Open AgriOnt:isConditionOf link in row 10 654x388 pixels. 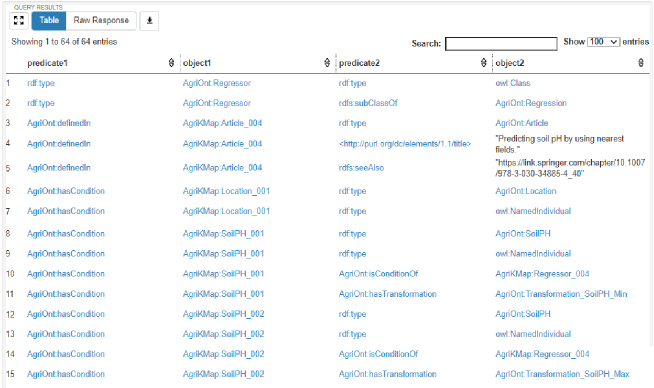click(378, 274)
